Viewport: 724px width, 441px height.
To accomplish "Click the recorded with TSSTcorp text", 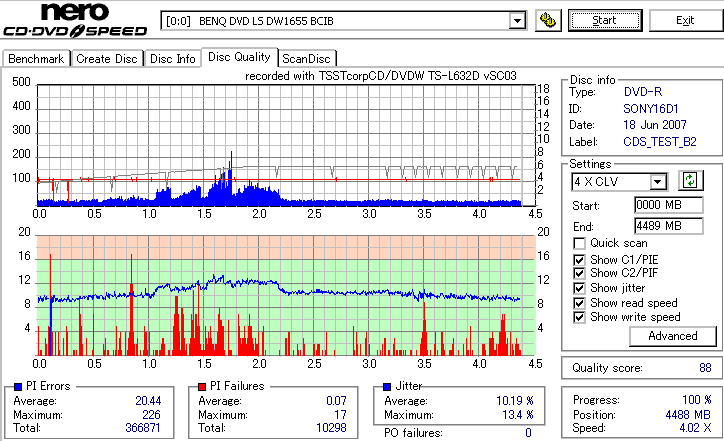I will 380,76.
